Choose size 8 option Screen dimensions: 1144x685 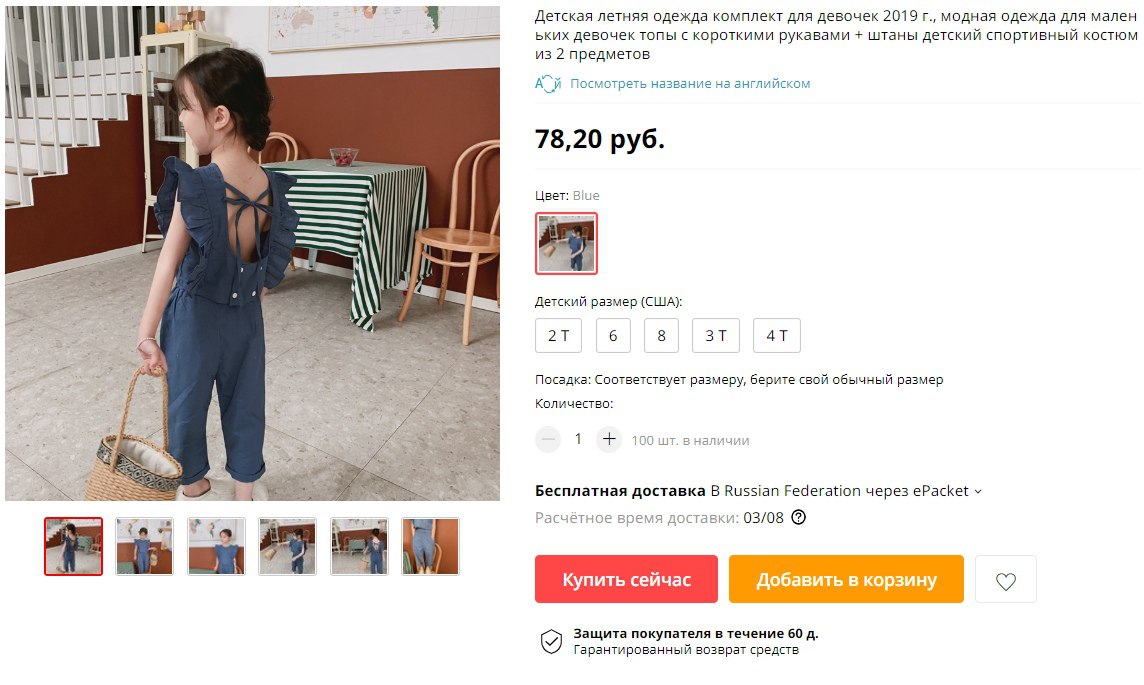(661, 336)
